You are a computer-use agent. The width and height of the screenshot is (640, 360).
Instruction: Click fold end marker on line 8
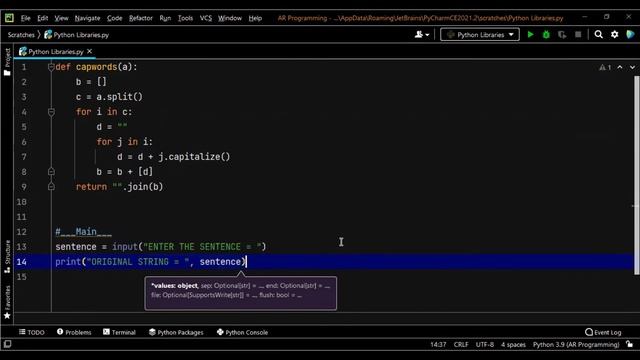[x=51, y=172]
